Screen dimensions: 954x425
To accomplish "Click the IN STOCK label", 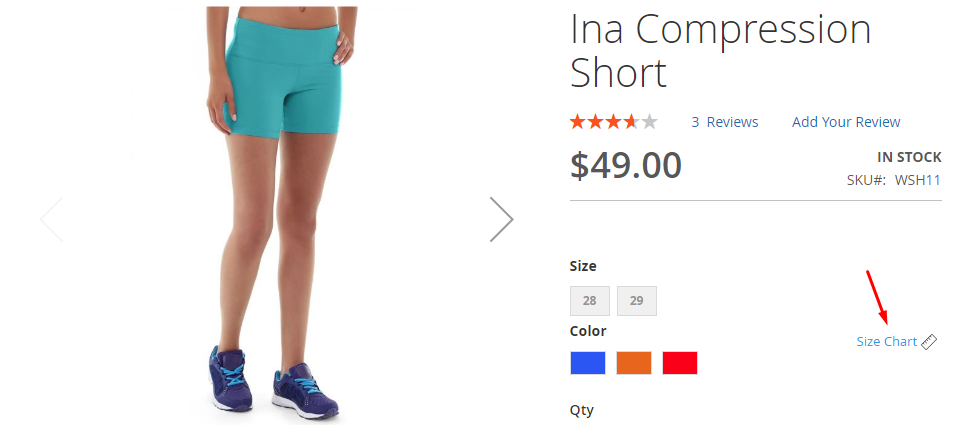I will 909,157.
